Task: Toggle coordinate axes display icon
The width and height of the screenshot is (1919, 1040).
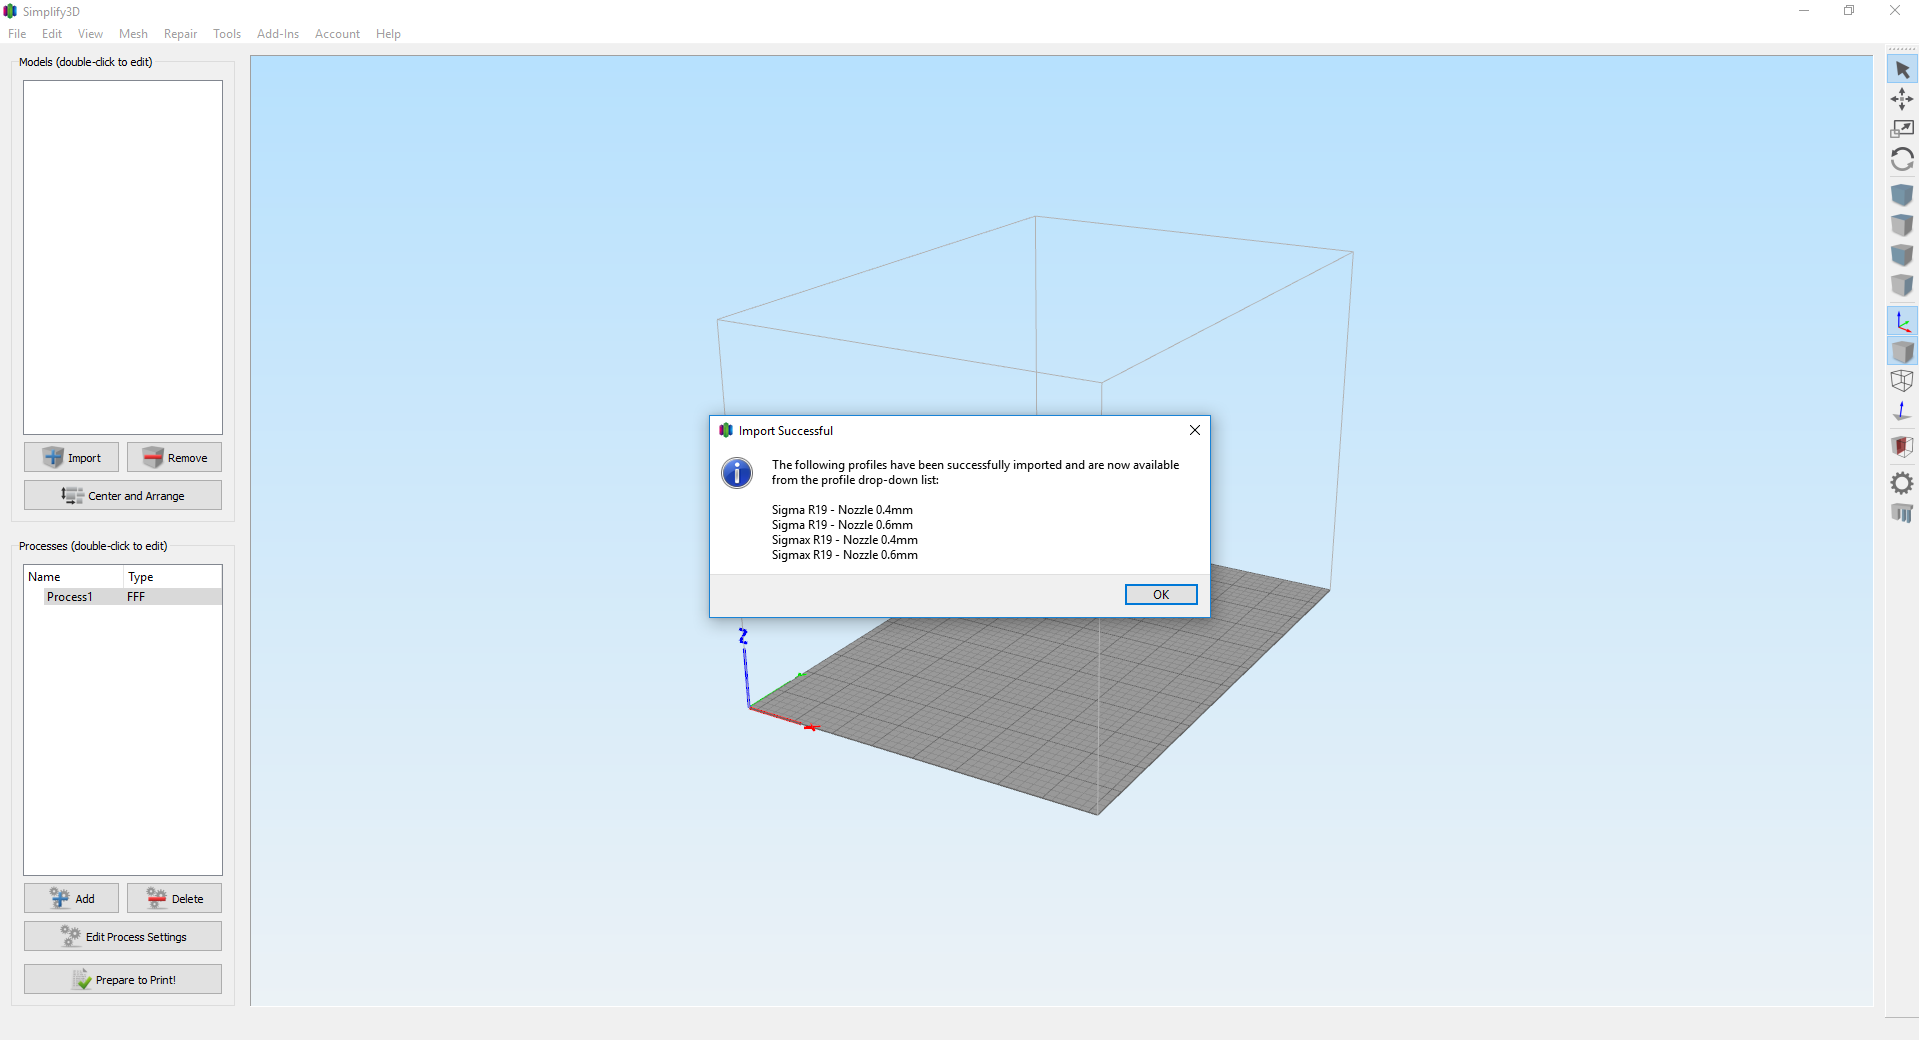Action: (1902, 322)
